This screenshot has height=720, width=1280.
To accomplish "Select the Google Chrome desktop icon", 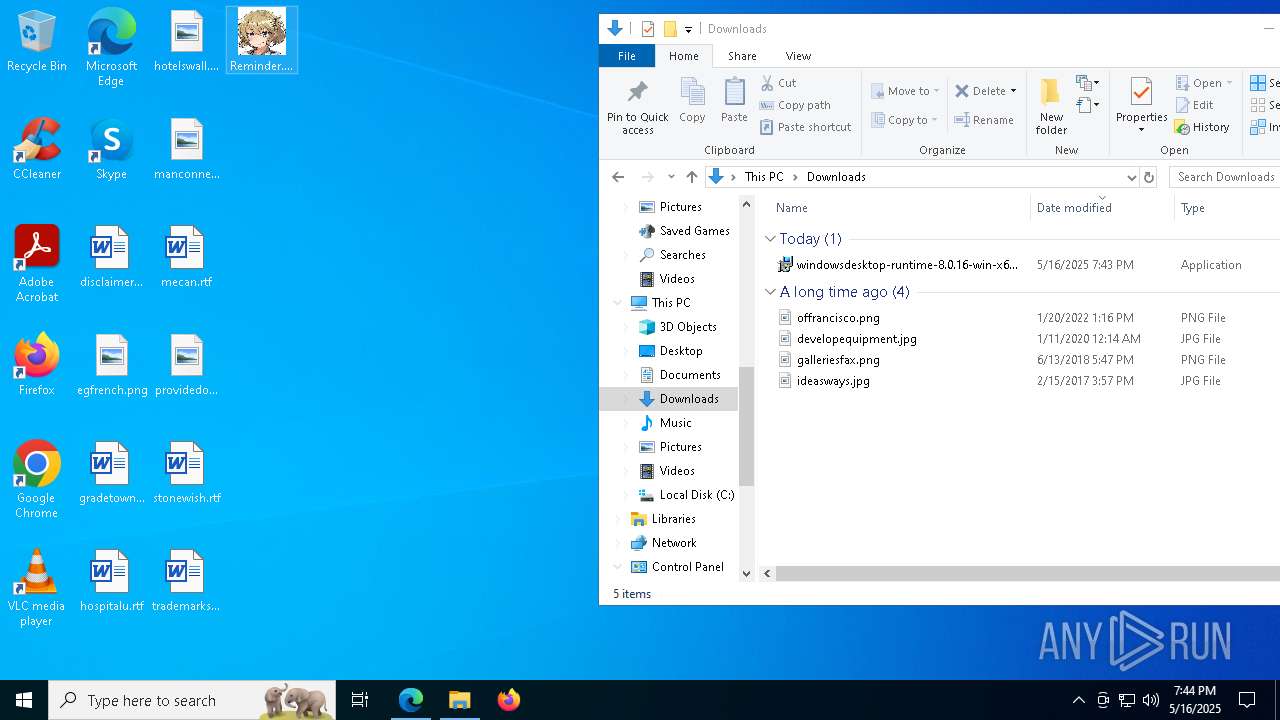I will tap(37, 480).
